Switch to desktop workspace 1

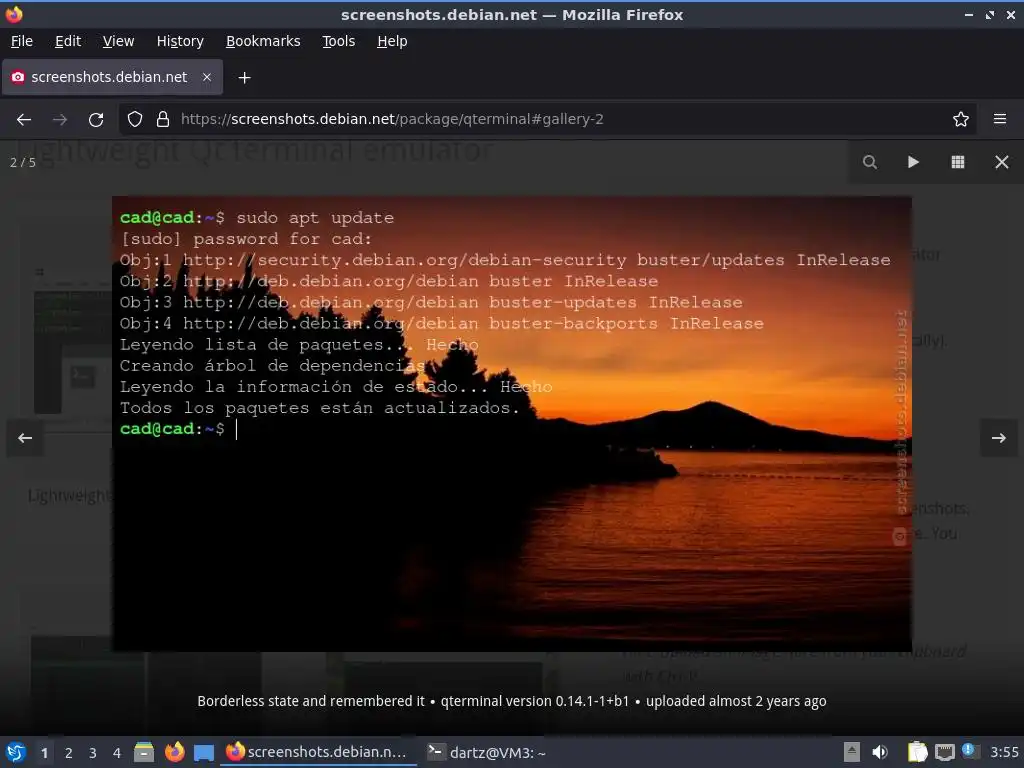click(x=44, y=753)
